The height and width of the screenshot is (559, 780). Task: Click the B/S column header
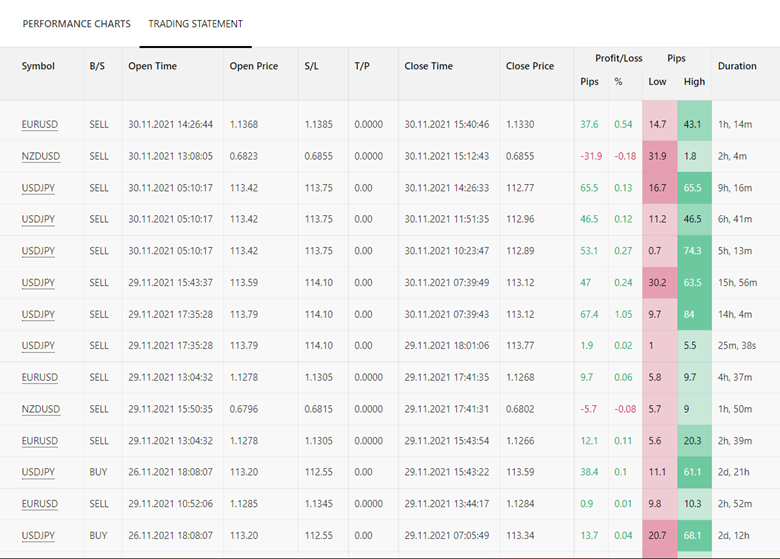point(97,66)
